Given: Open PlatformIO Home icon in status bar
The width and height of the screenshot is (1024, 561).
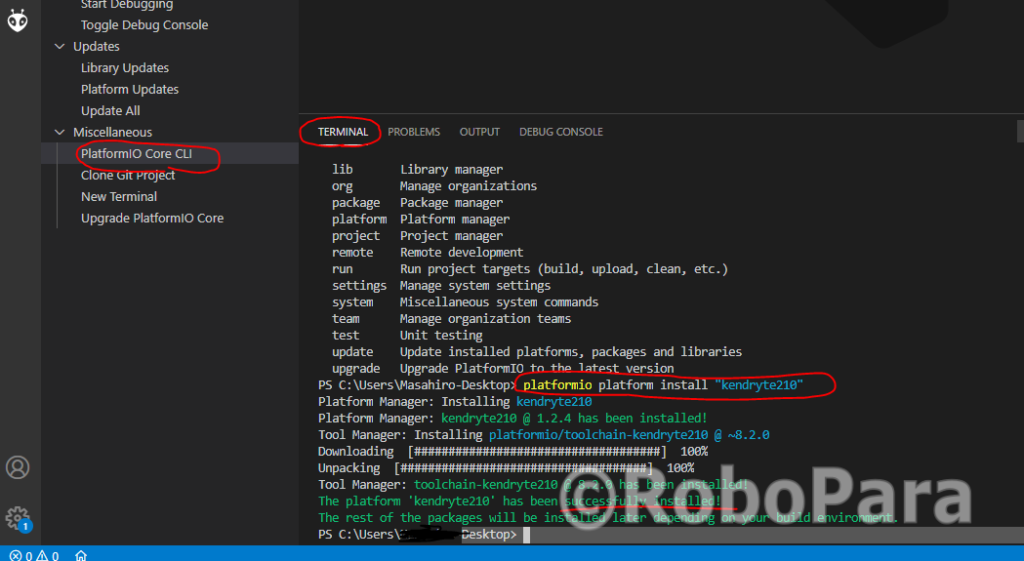Looking at the screenshot, I should pyautogui.click(x=81, y=556).
